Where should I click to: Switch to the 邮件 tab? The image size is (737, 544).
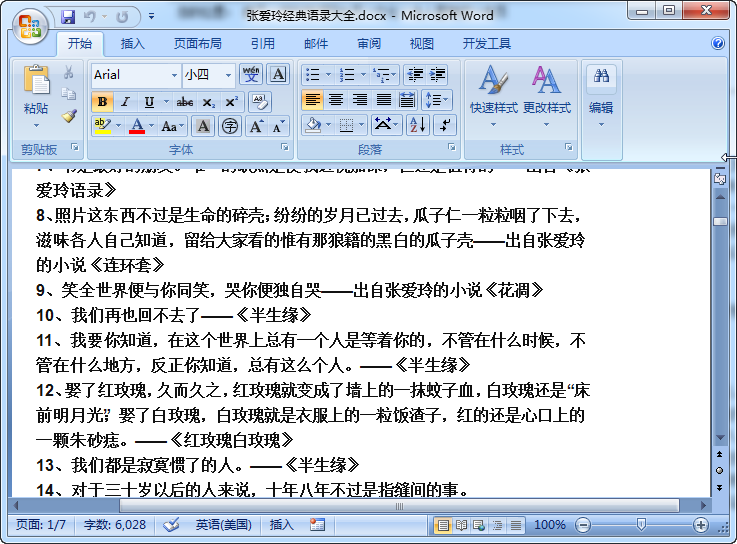point(316,44)
